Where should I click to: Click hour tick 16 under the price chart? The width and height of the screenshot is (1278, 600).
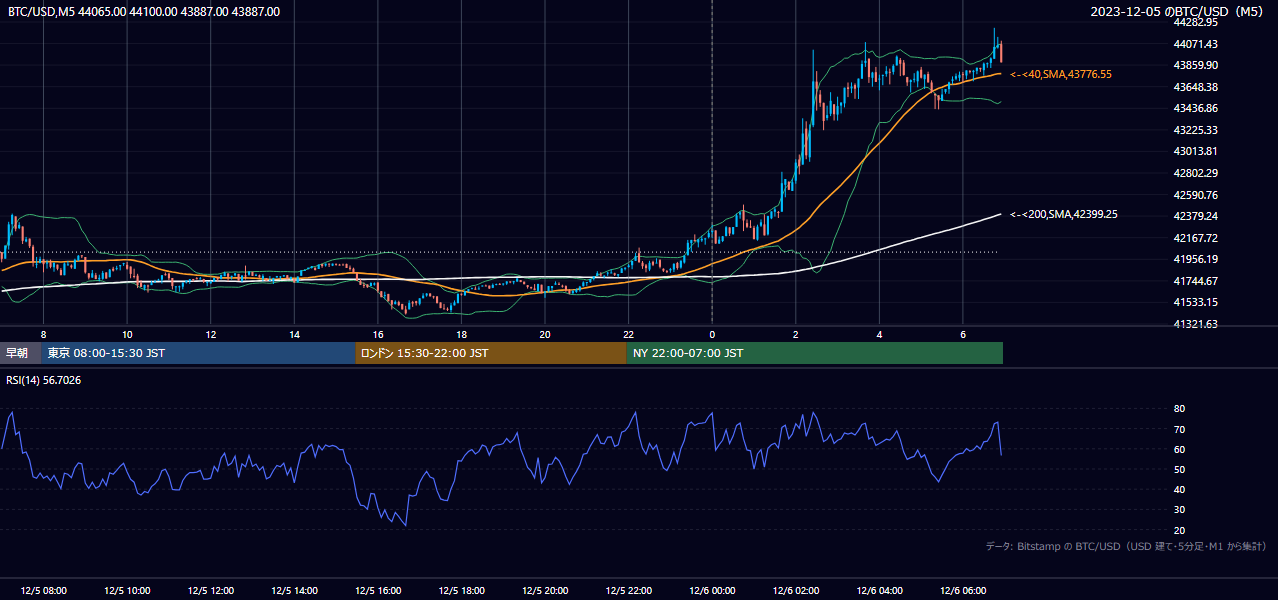tap(378, 334)
